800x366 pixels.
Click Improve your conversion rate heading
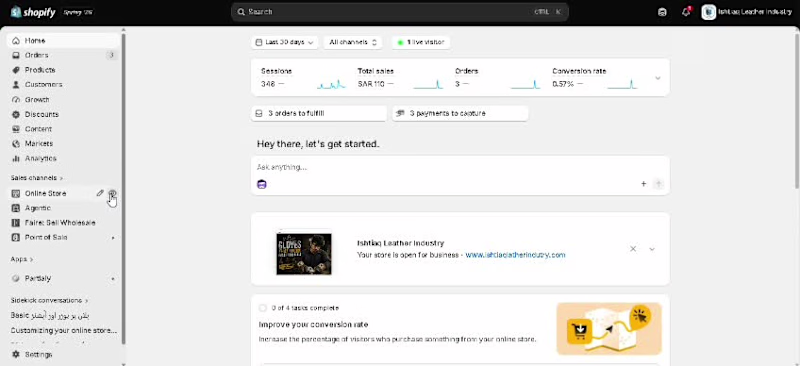pos(313,325)
